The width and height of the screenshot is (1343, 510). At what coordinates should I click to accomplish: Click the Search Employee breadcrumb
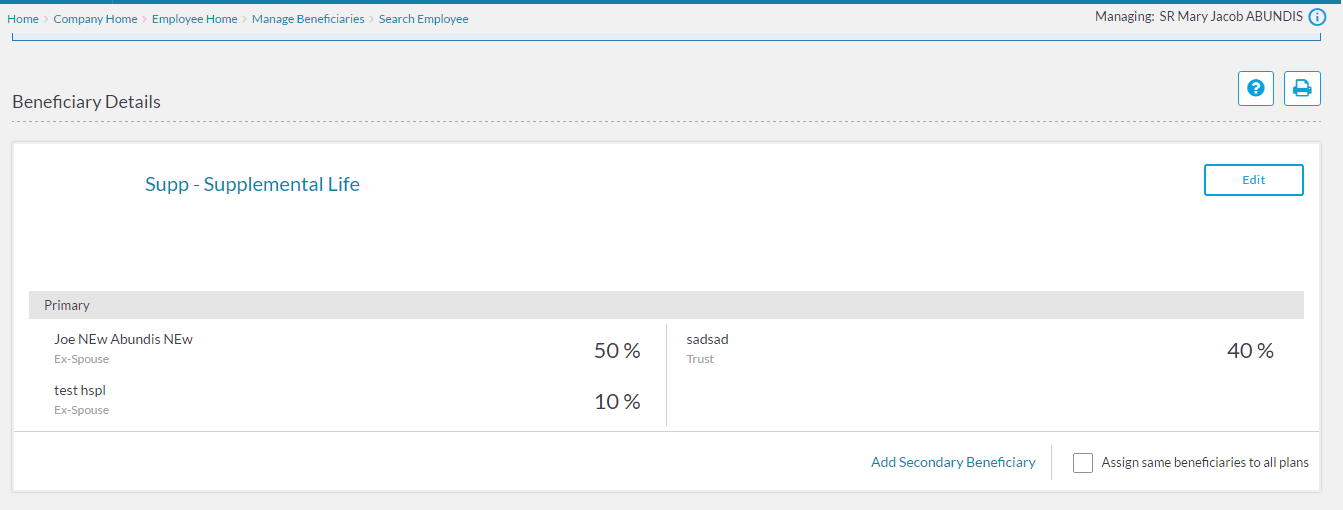click(423, 19)
